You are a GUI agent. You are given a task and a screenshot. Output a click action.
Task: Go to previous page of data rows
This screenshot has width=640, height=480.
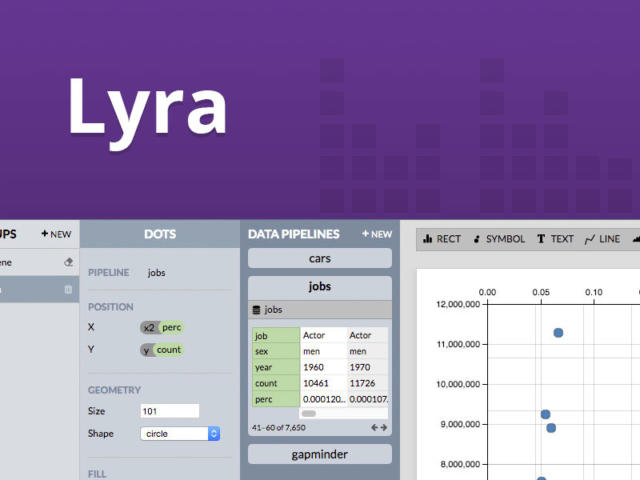point(374,427)
